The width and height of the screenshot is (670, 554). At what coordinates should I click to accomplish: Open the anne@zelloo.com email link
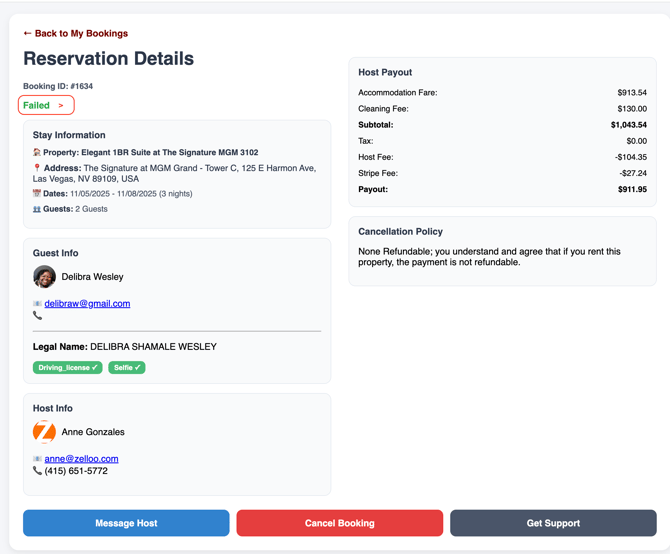coord(81,459)
